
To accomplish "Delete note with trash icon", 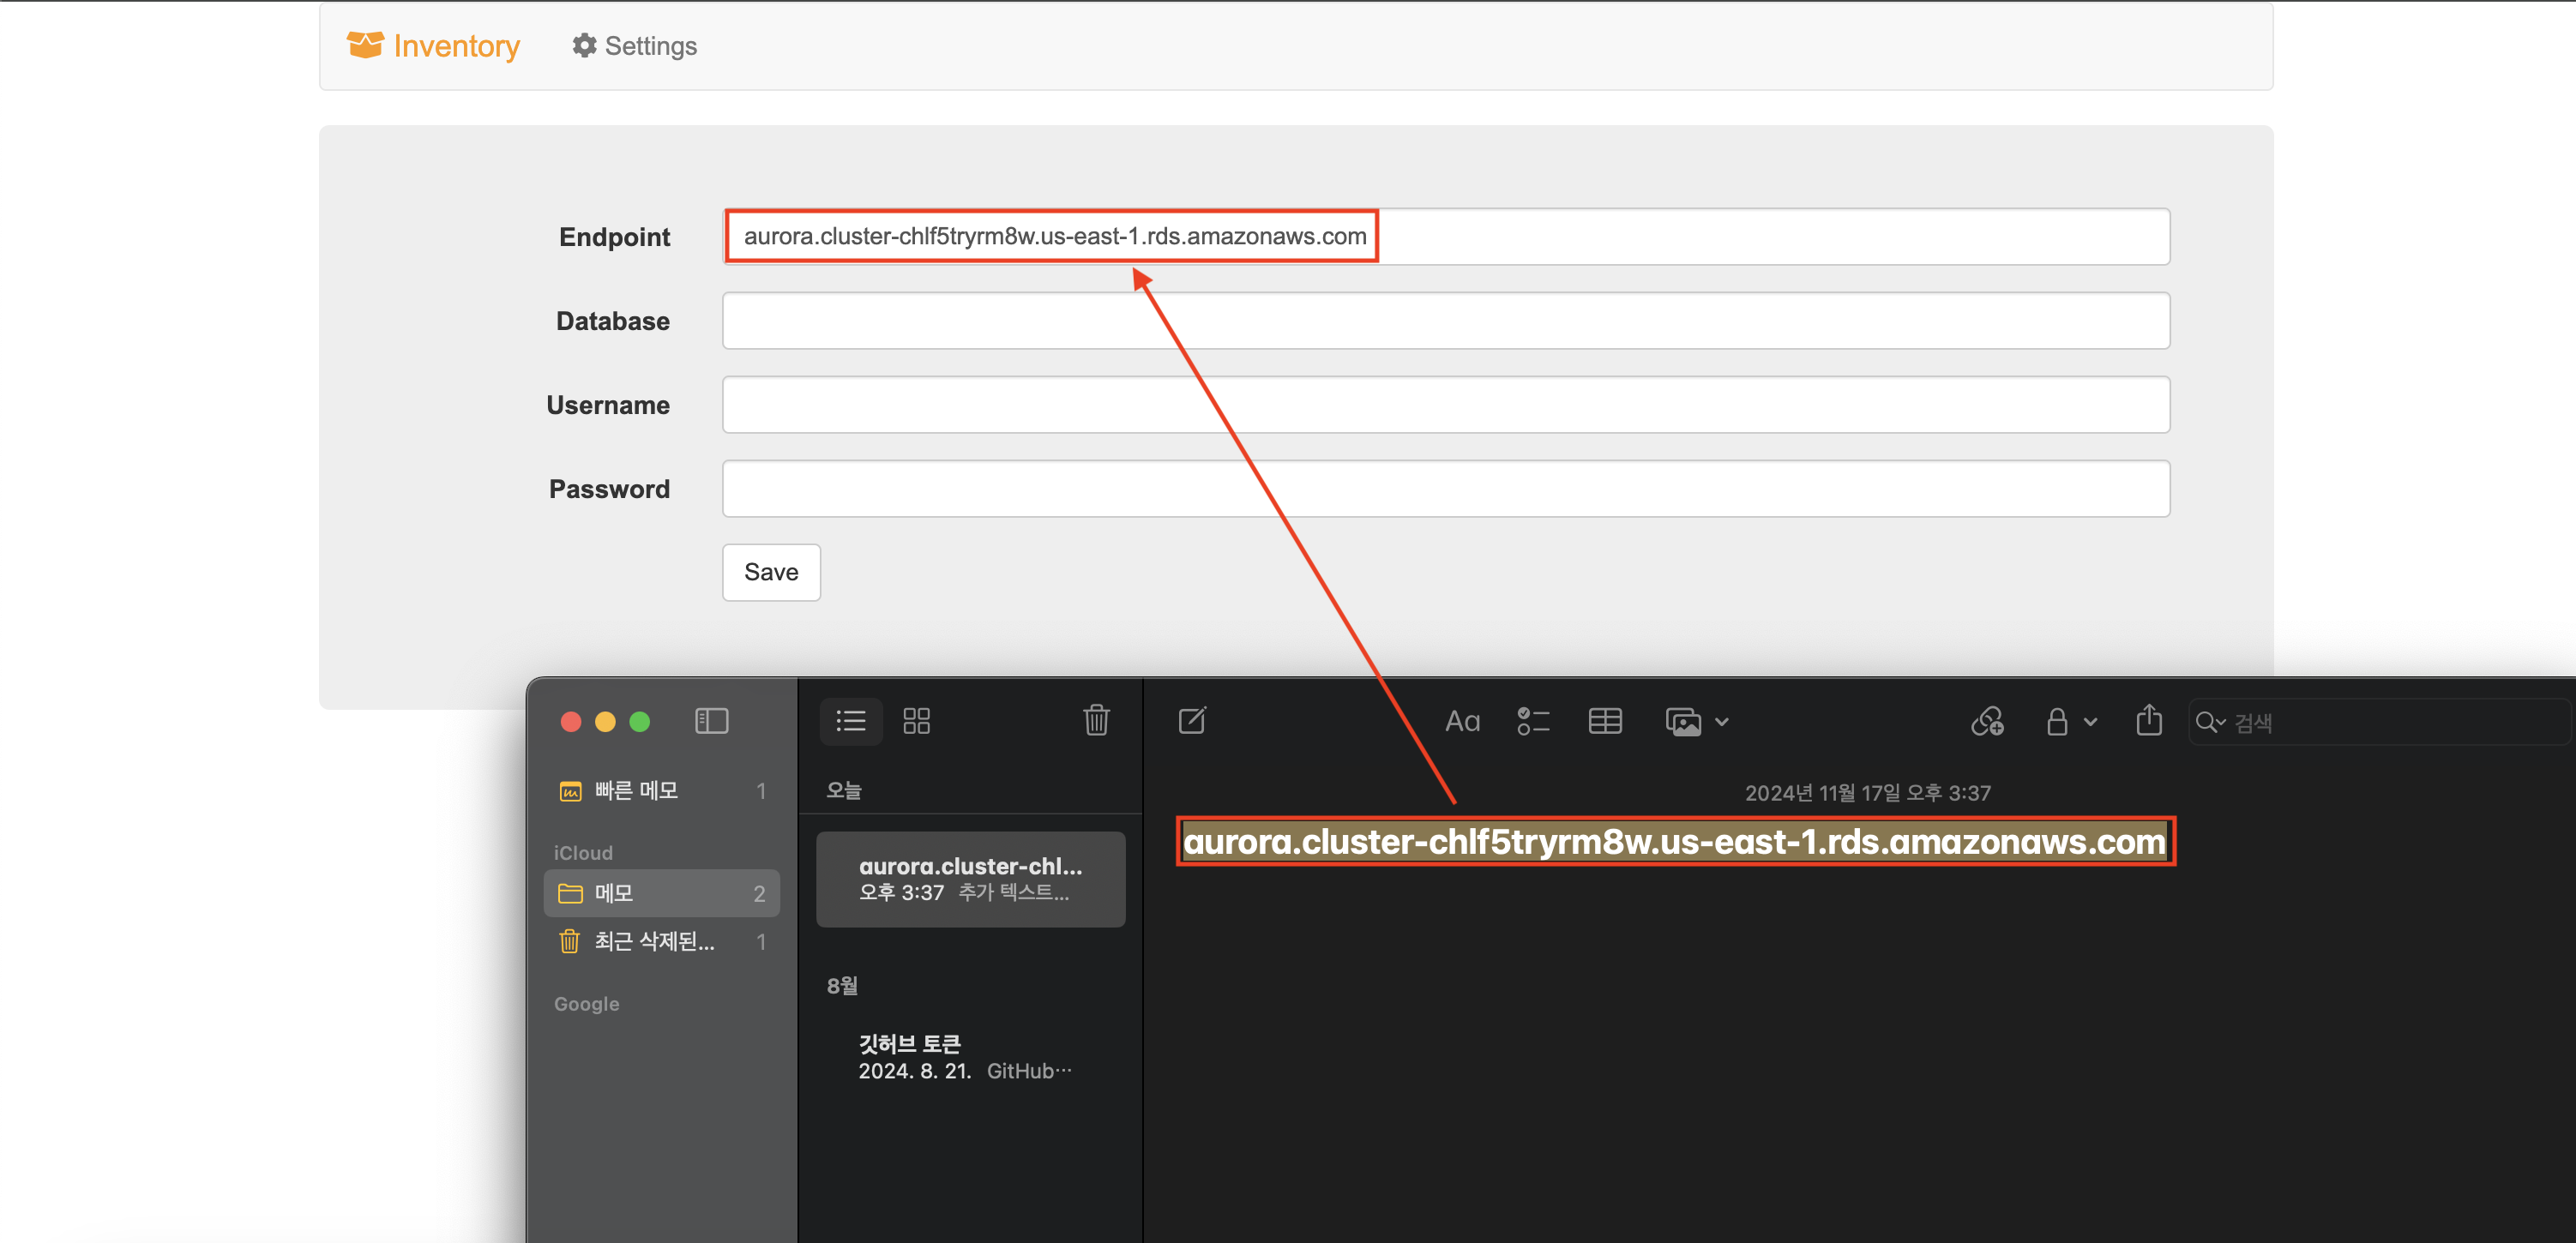I will click(x=1096, y=720).
